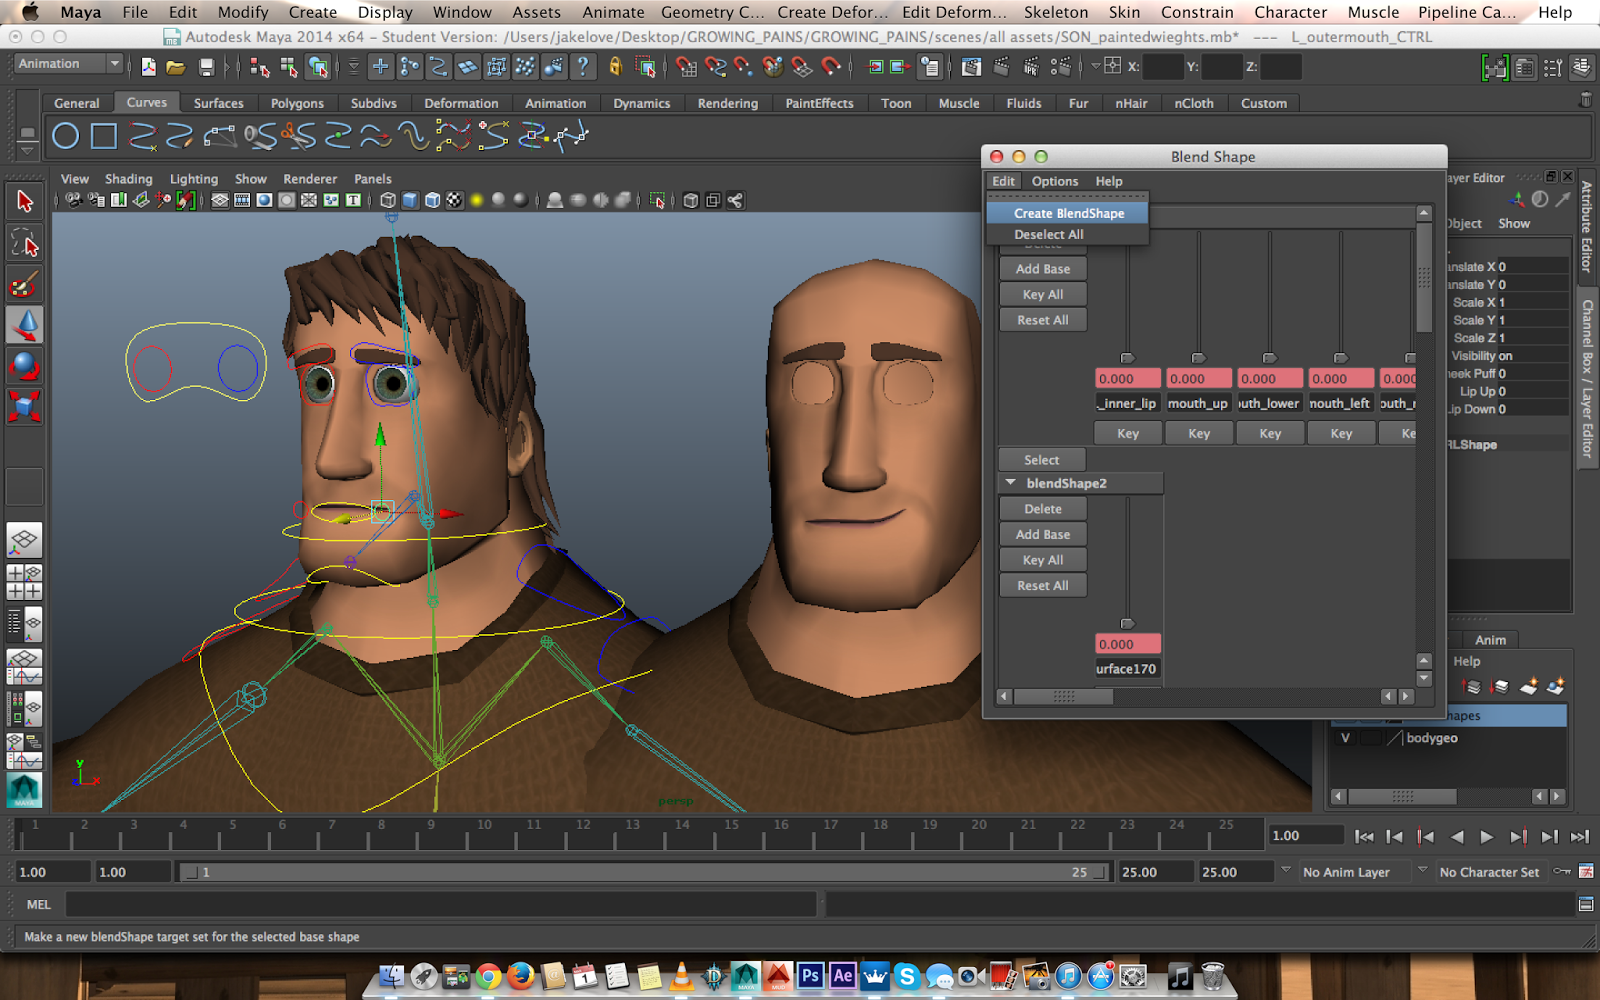Choose Create BlendShape from the Edit menu
The image size is (1600, 1000).
point(1068,213)
